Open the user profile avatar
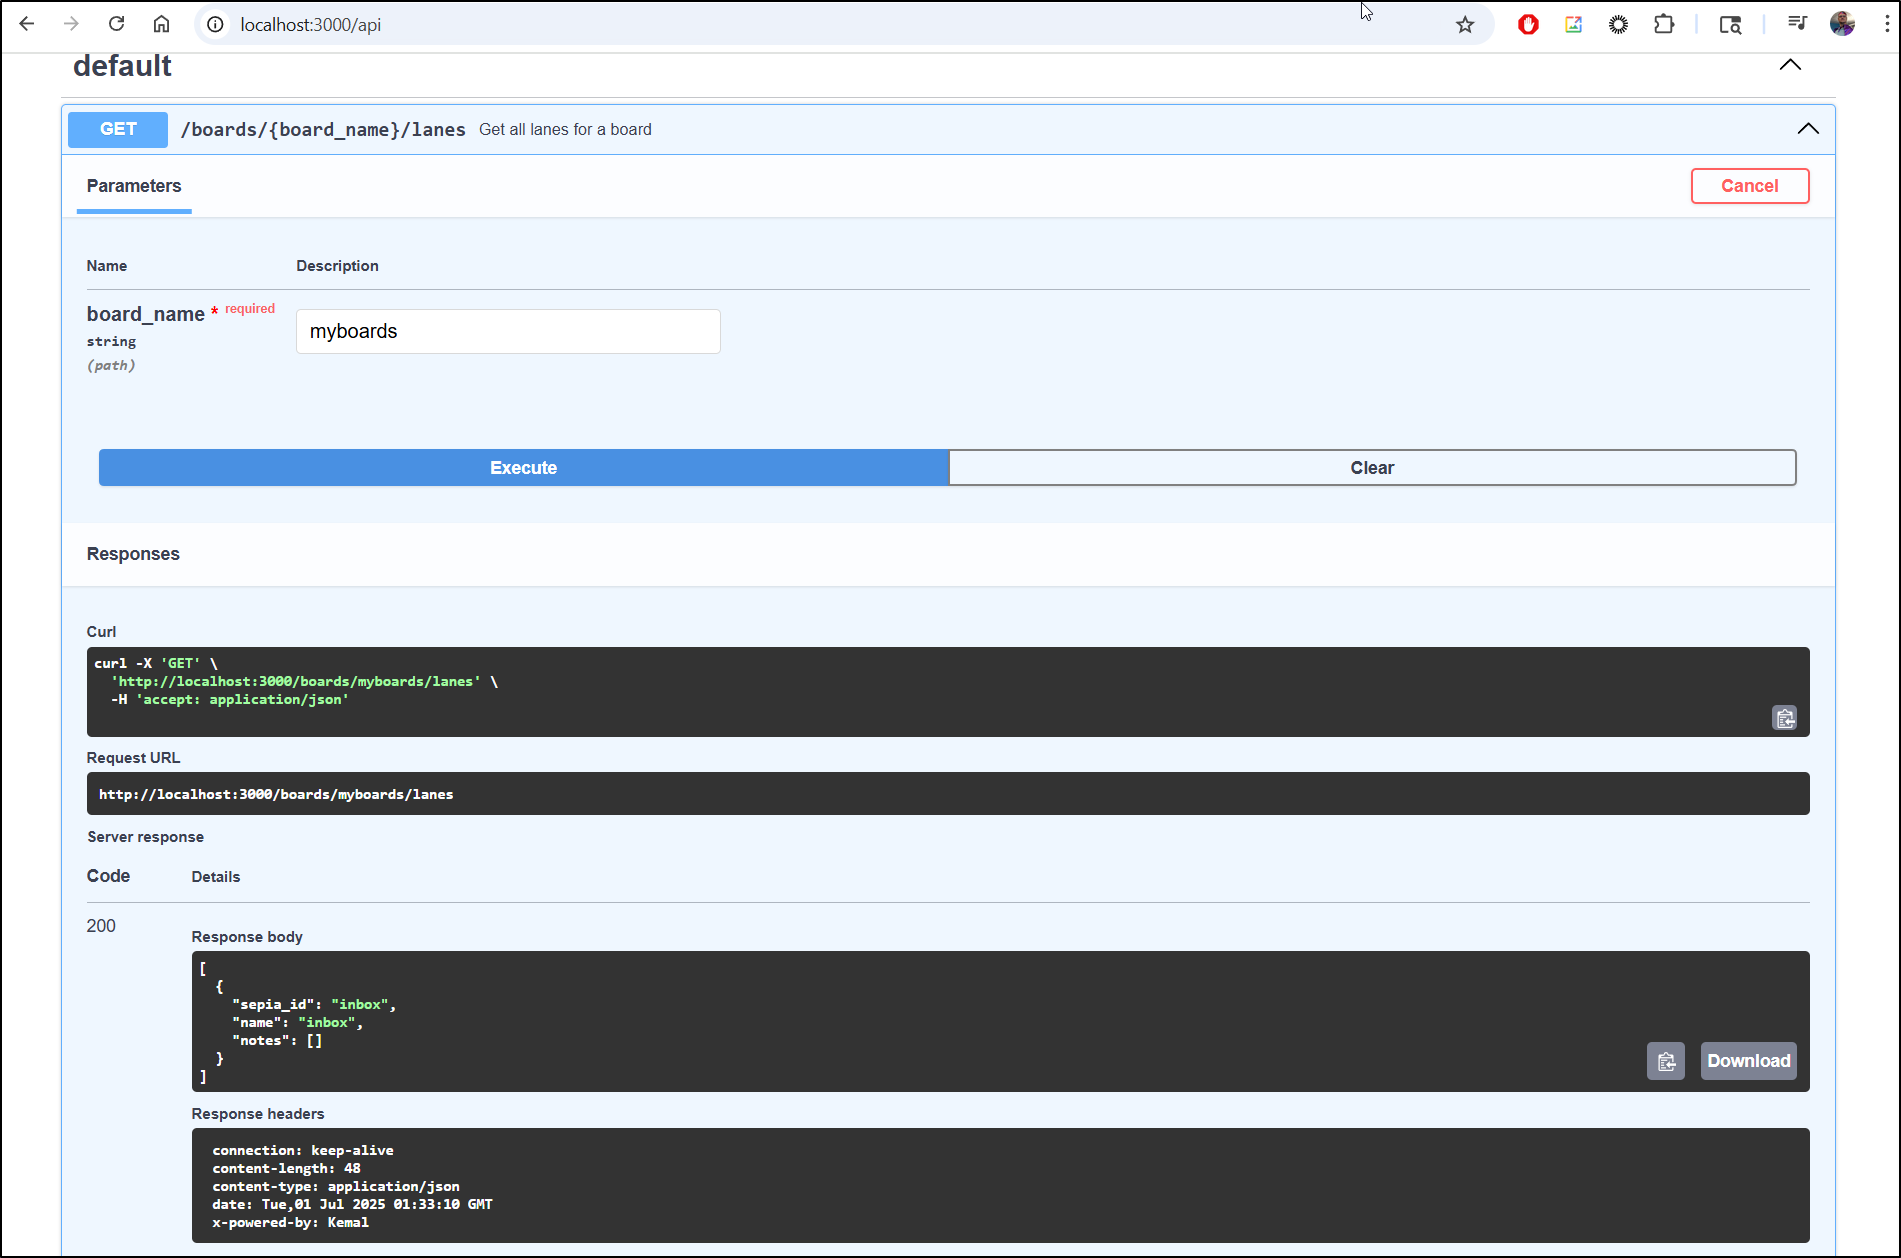The width and height of the screenshot is (1901, 1258). click(x=1842, y=25)
